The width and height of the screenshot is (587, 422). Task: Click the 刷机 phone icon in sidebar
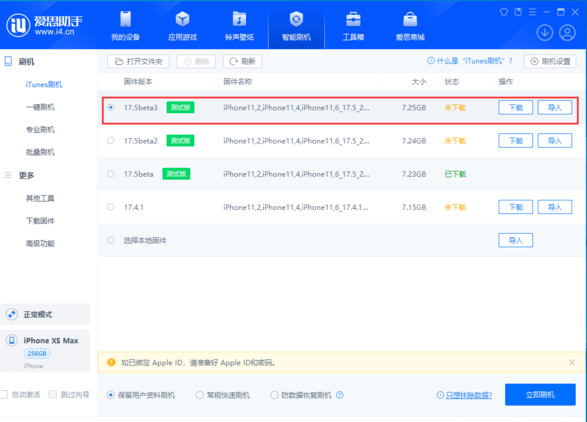(x=8, y=61)
